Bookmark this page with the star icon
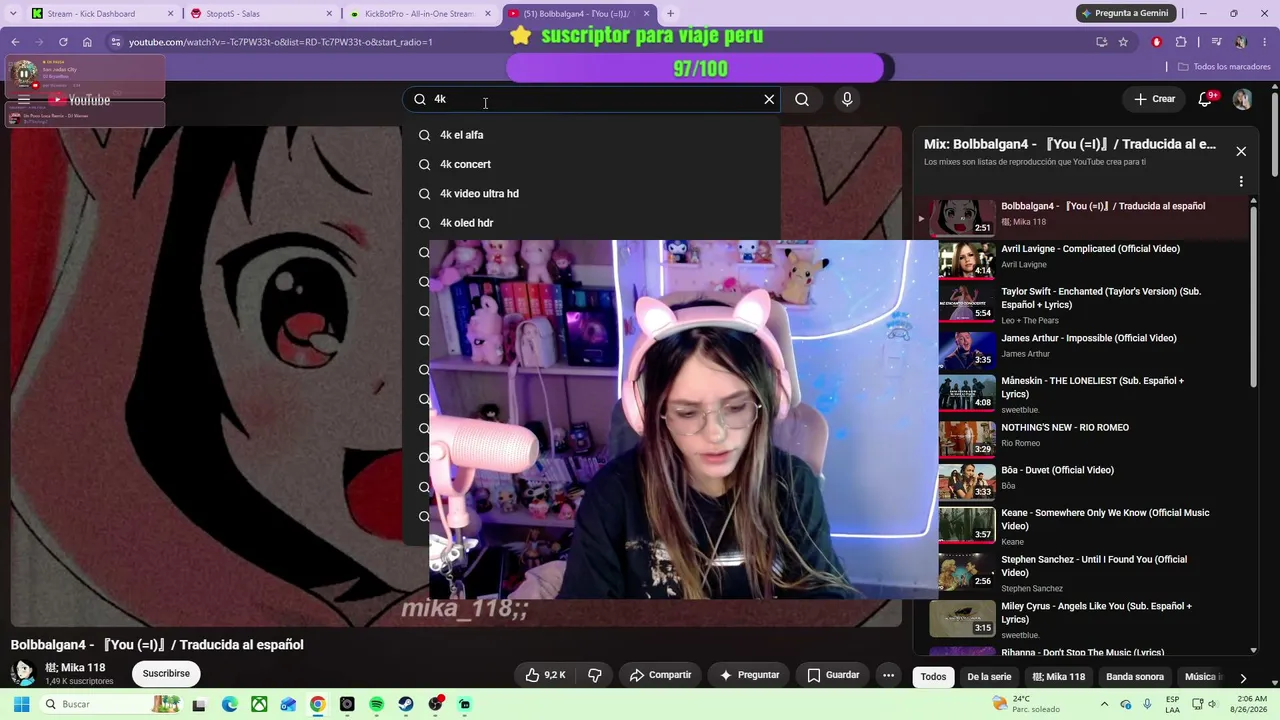 point(1123,42)
